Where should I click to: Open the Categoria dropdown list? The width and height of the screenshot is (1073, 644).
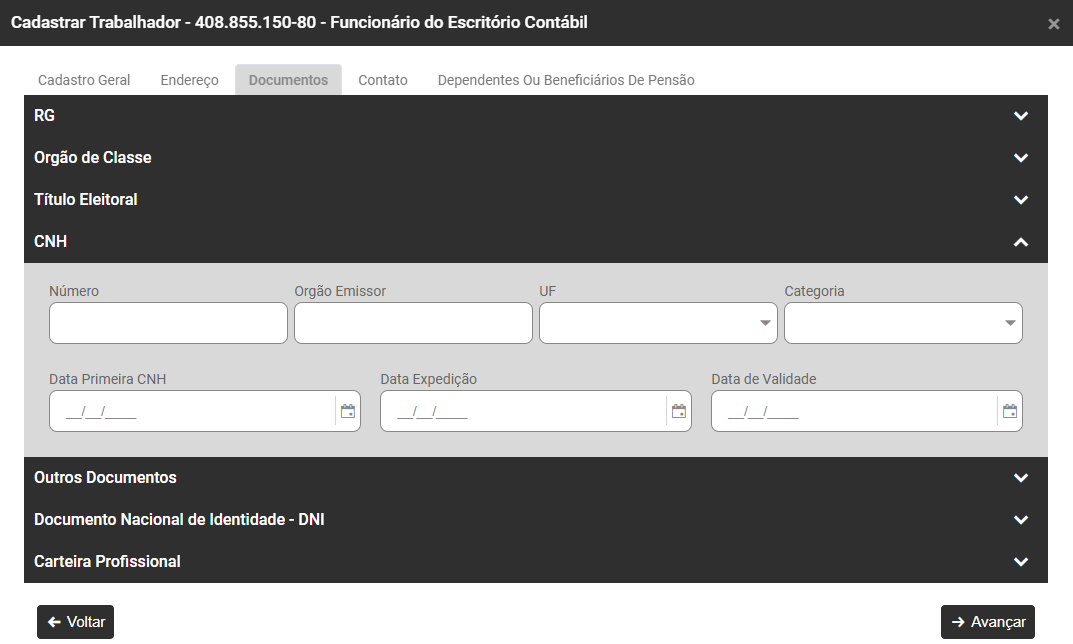coord(902,323)
